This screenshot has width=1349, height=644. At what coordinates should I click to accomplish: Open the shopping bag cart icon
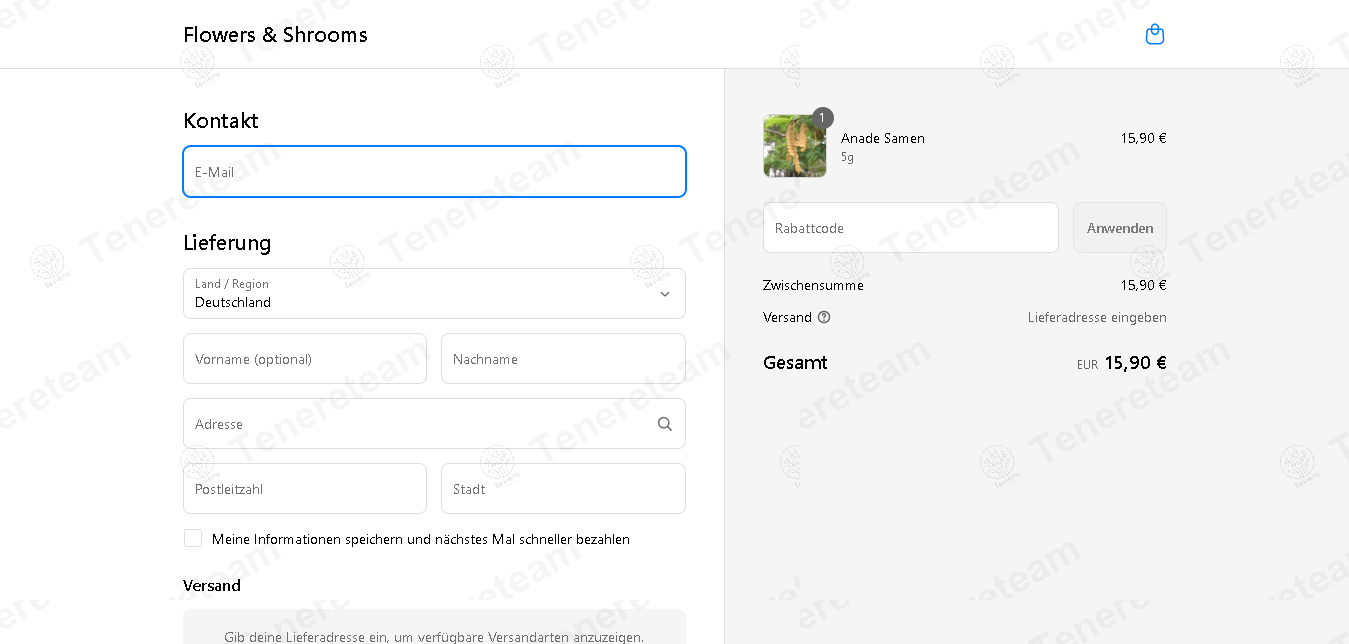pos(1155,35)
